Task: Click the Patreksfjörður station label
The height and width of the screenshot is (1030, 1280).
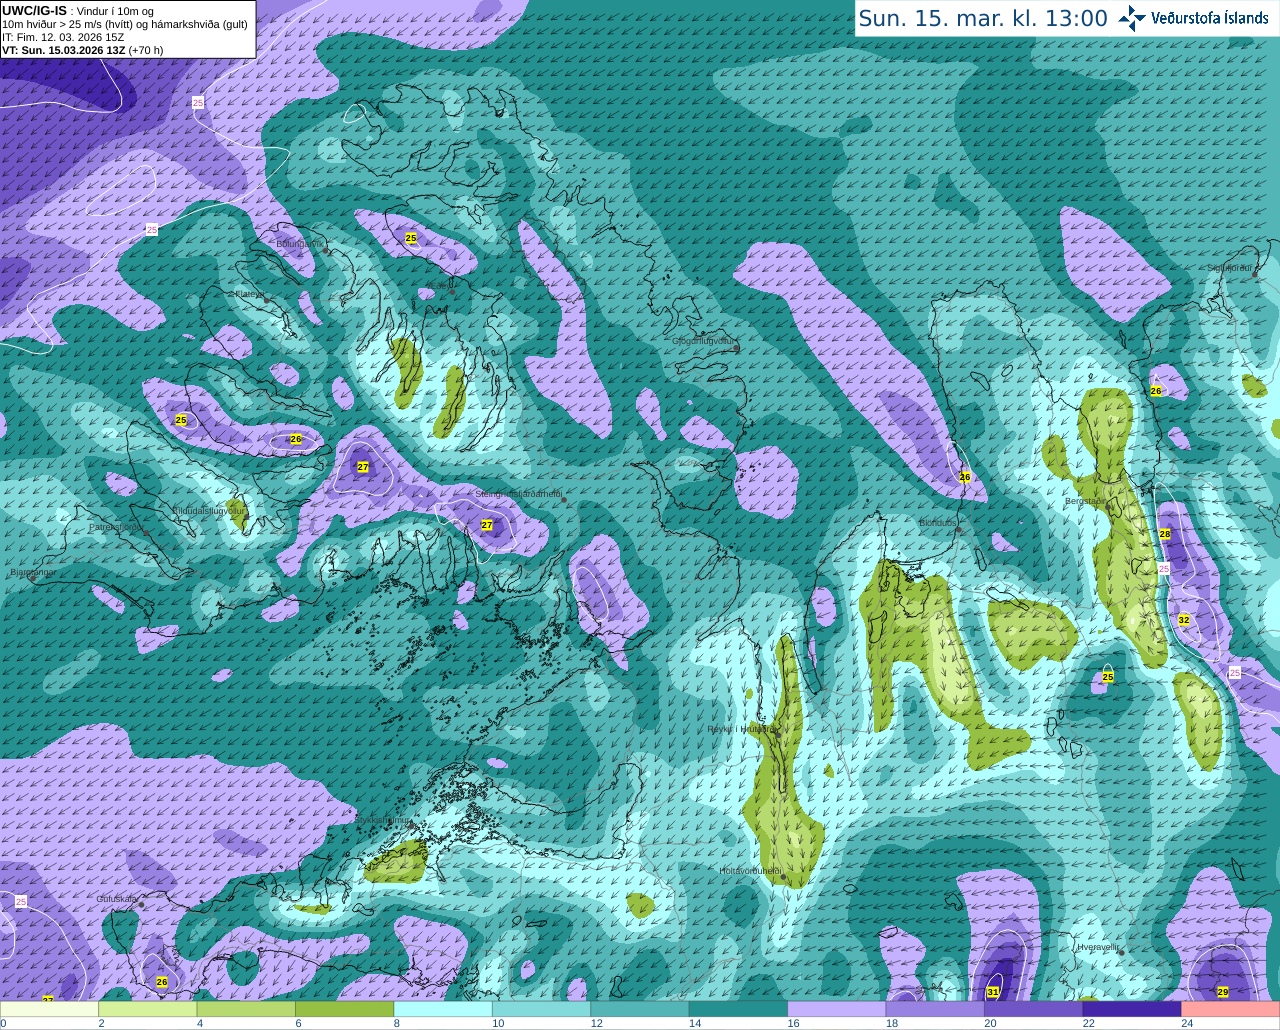Action: pyautogui.click(x=116, y=526)
